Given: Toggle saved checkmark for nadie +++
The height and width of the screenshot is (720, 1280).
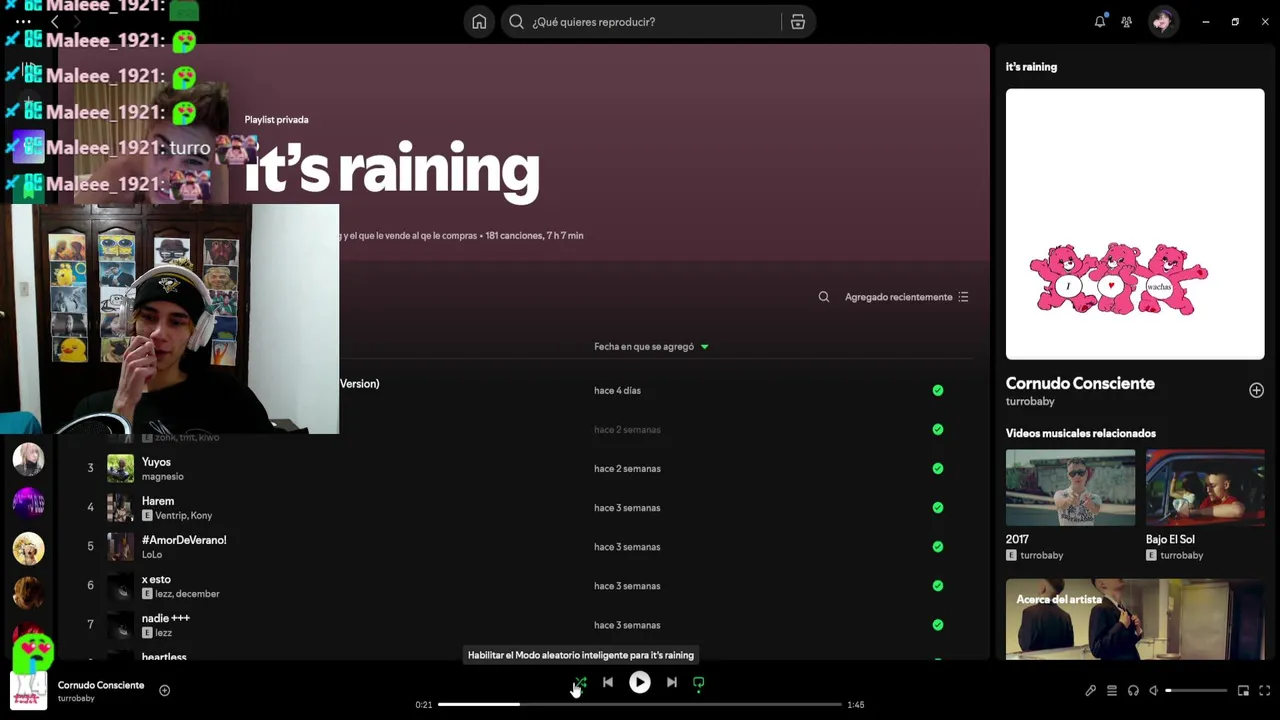Looking at the screenshot, I should 938,624.
